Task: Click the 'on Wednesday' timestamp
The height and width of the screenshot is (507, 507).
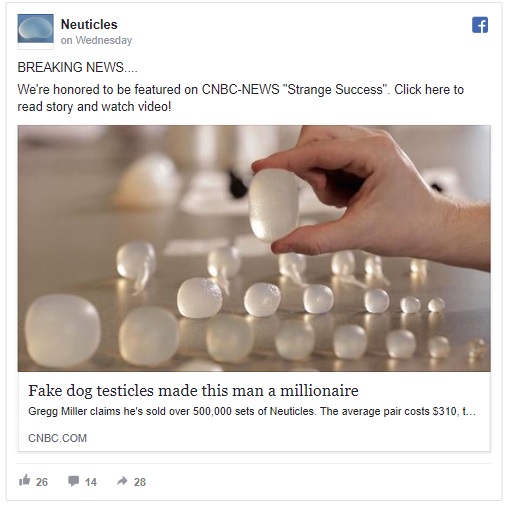Action: pyautogui.click(x=96, y=40)
